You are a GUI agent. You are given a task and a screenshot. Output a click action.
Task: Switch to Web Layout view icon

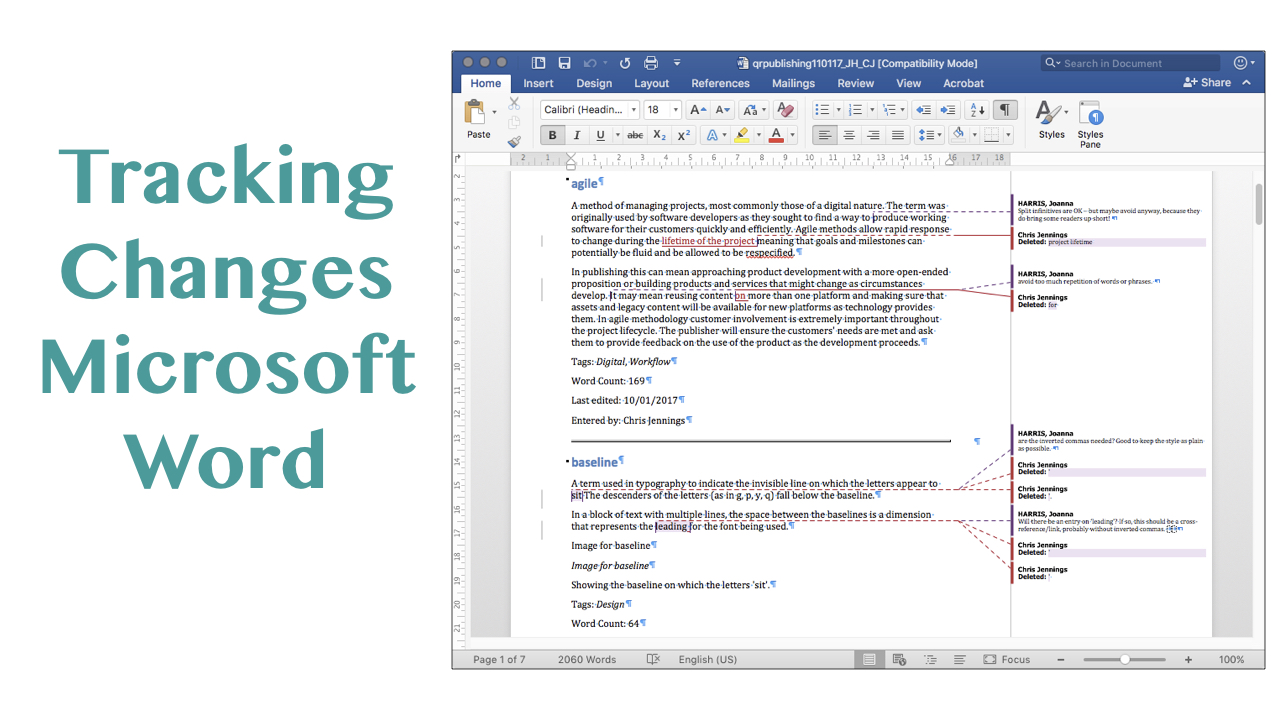coord(899,659)
